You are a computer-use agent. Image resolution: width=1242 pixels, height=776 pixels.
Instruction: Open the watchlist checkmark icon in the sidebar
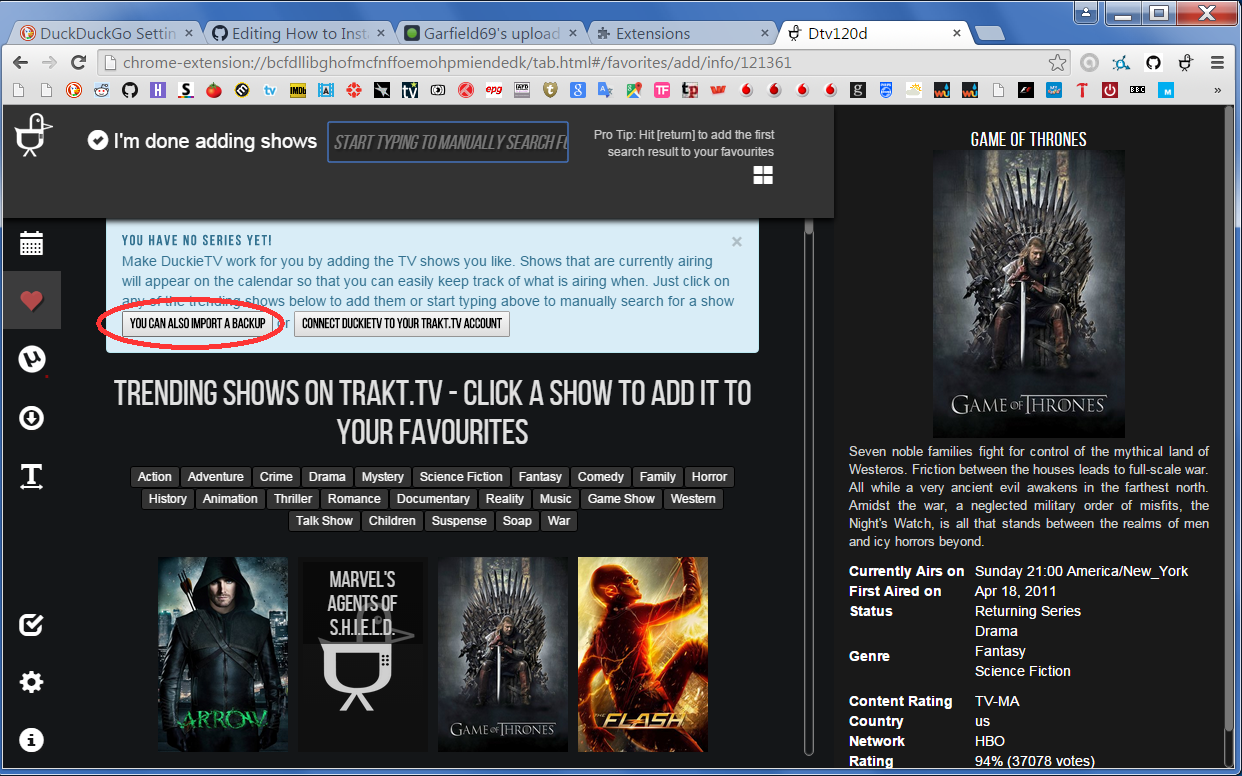pos(31,625)
